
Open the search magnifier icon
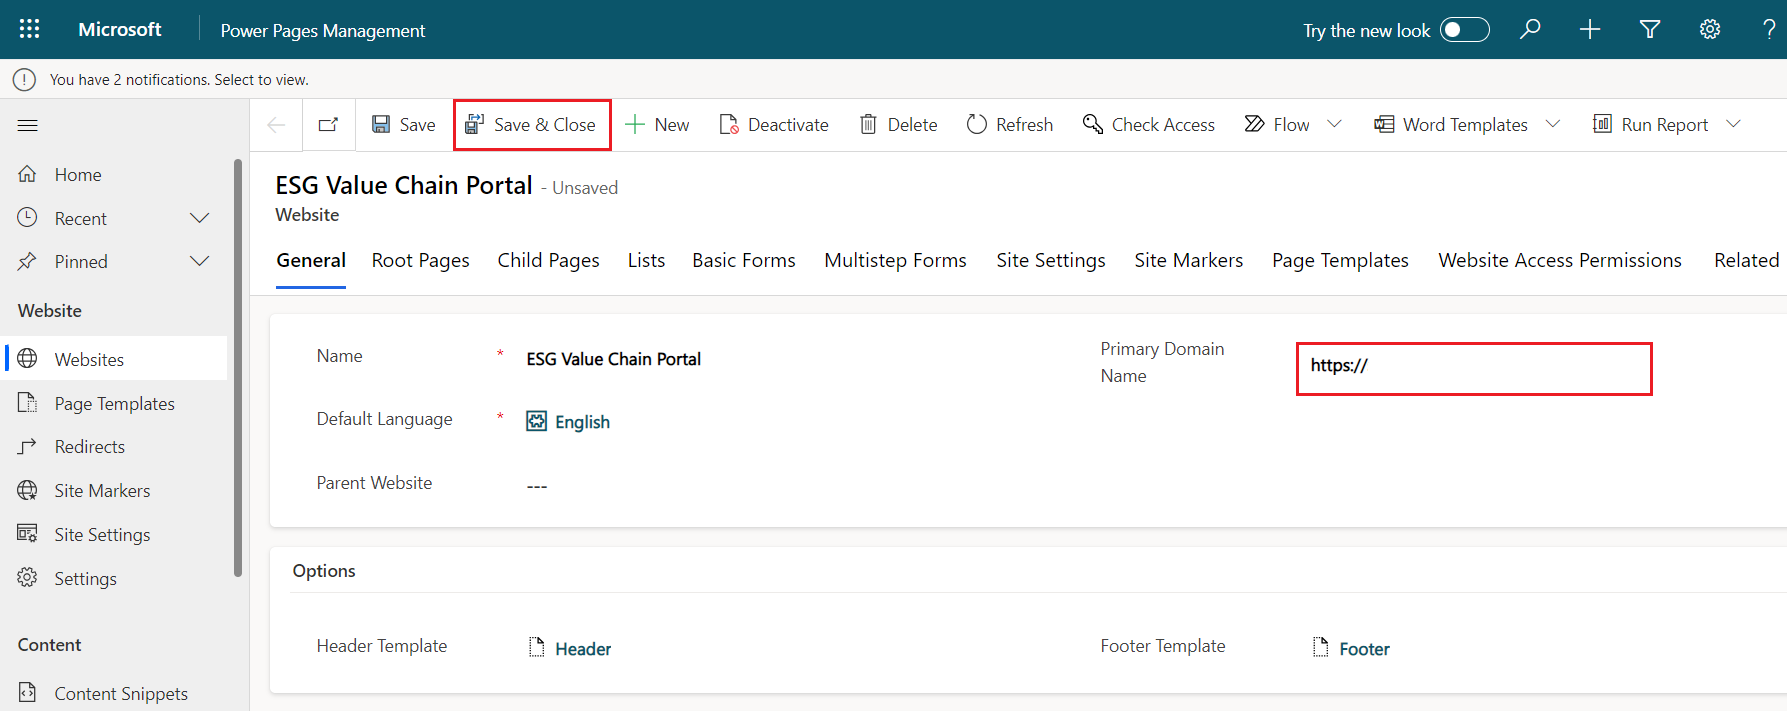pos(1530,29)
